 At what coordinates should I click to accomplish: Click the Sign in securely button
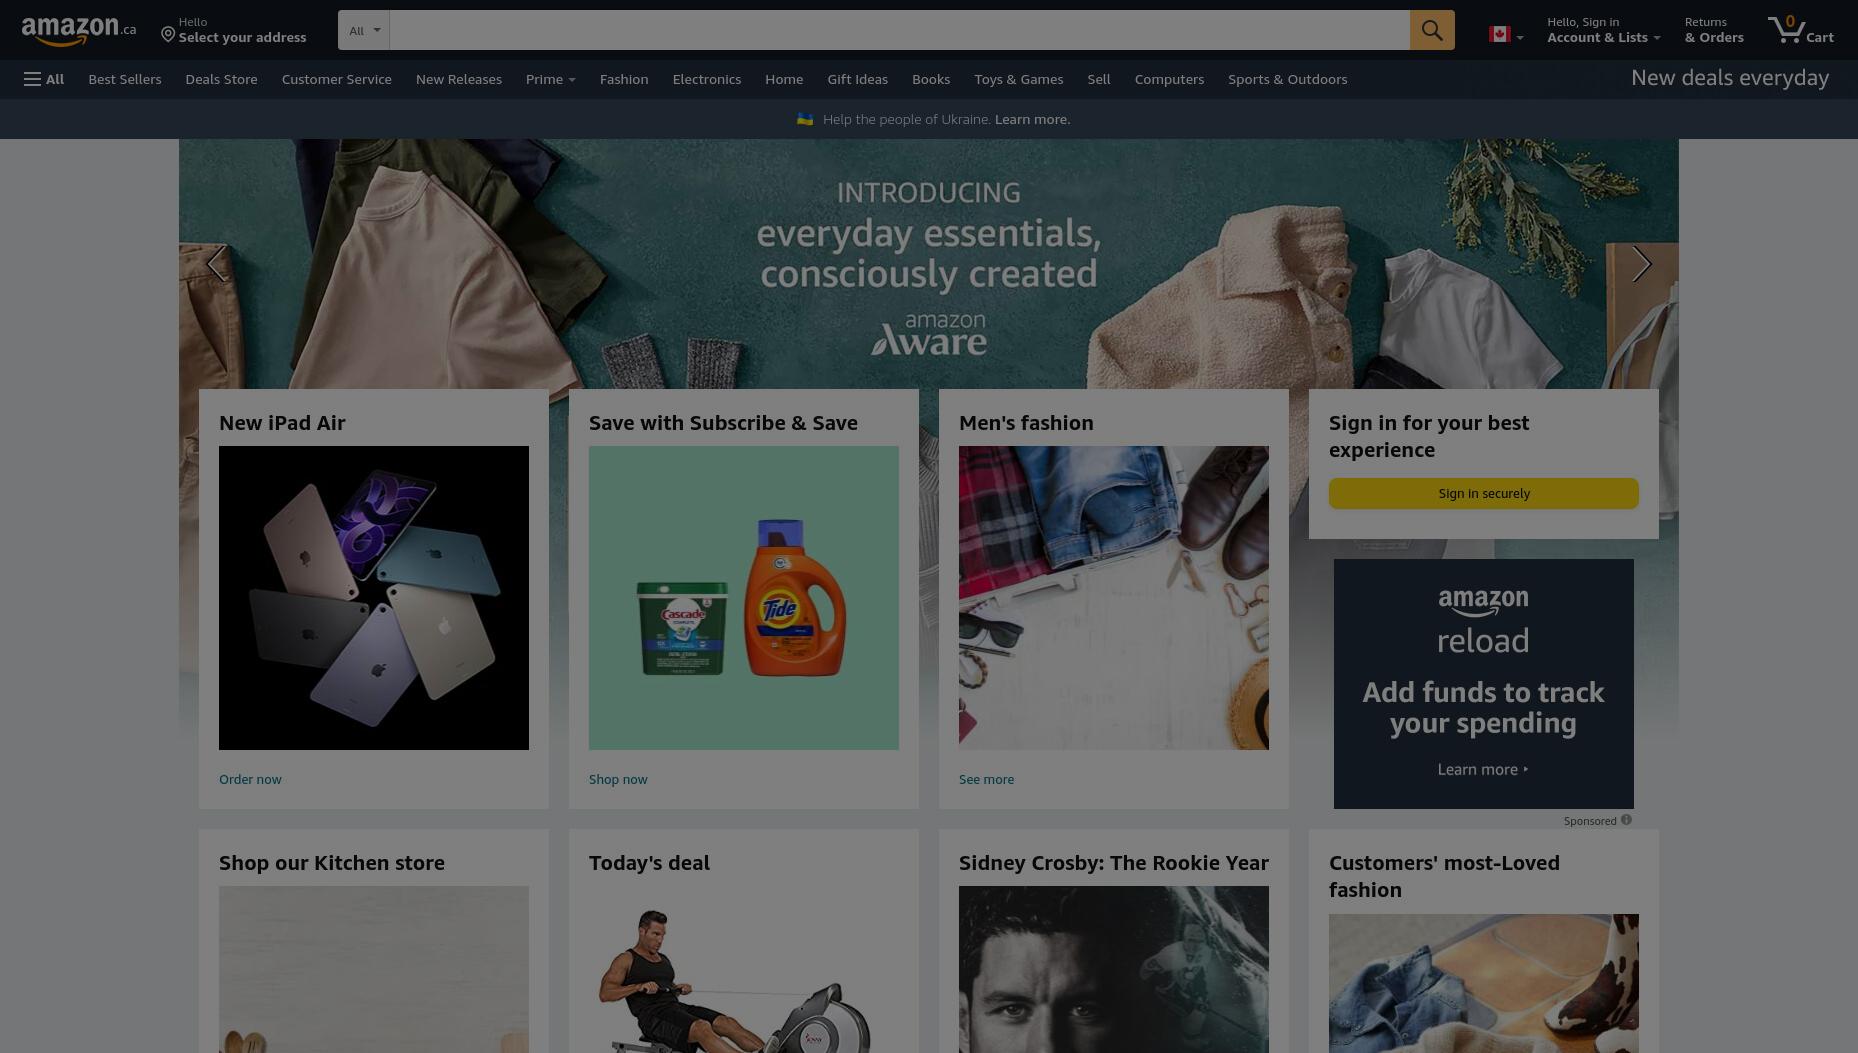1483,493
